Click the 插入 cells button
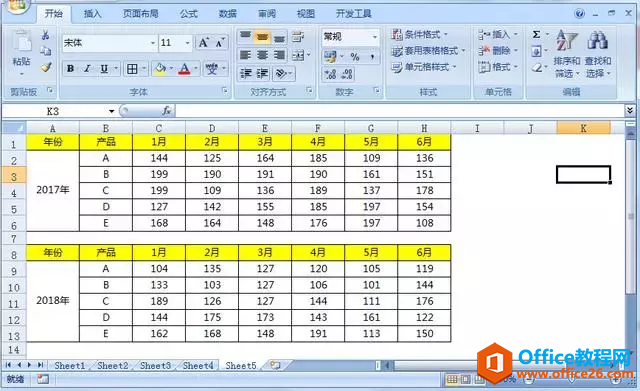Image resolution: width=640 pixels, height=391 pixels. [498, 34]
